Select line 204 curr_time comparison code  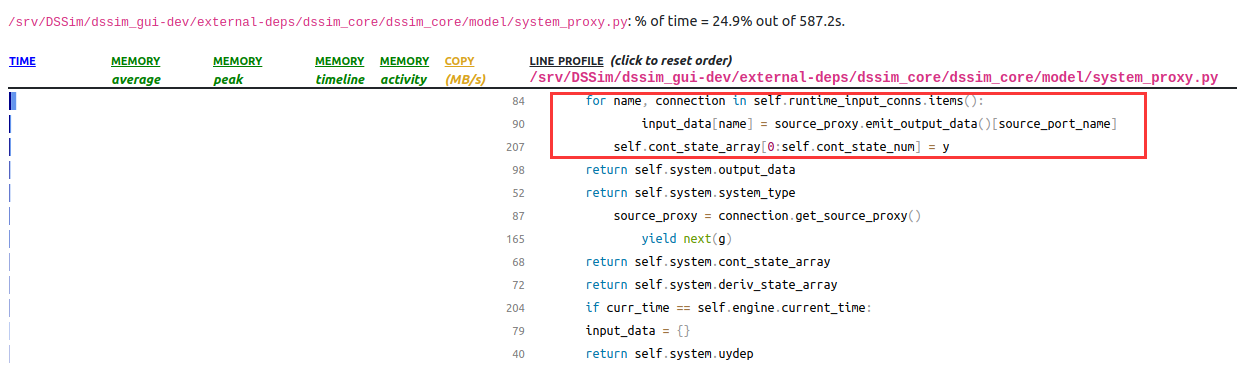click(x=729, y=308)
